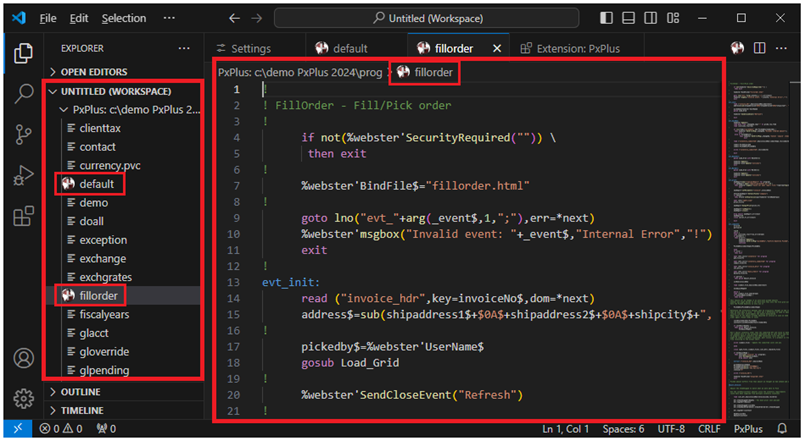Open the File menu
The height and width of the screenshot is (441, 805).
[x=48, y=18]
